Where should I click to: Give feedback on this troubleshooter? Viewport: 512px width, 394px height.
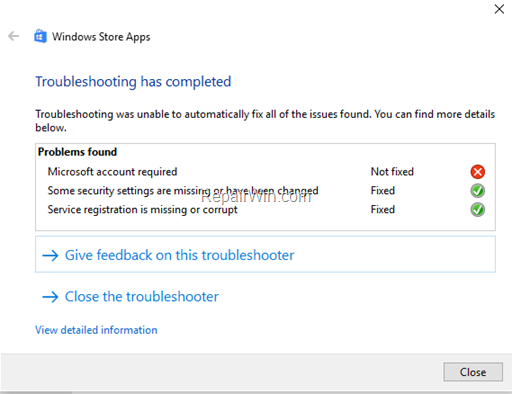point(265,254)
